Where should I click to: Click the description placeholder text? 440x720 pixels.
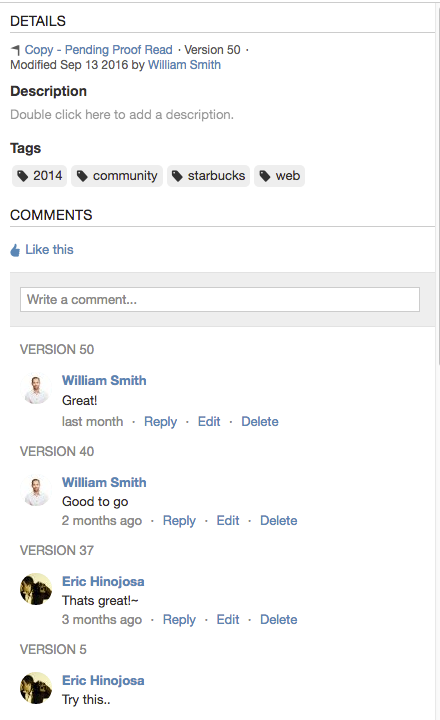[x=122, y=115]
